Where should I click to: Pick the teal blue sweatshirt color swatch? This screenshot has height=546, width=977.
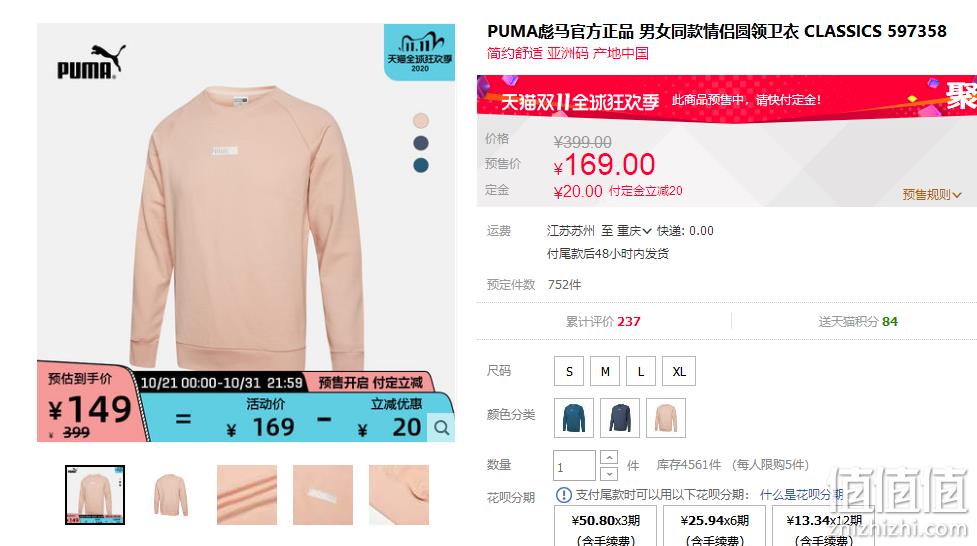click(x=574, y=418)
